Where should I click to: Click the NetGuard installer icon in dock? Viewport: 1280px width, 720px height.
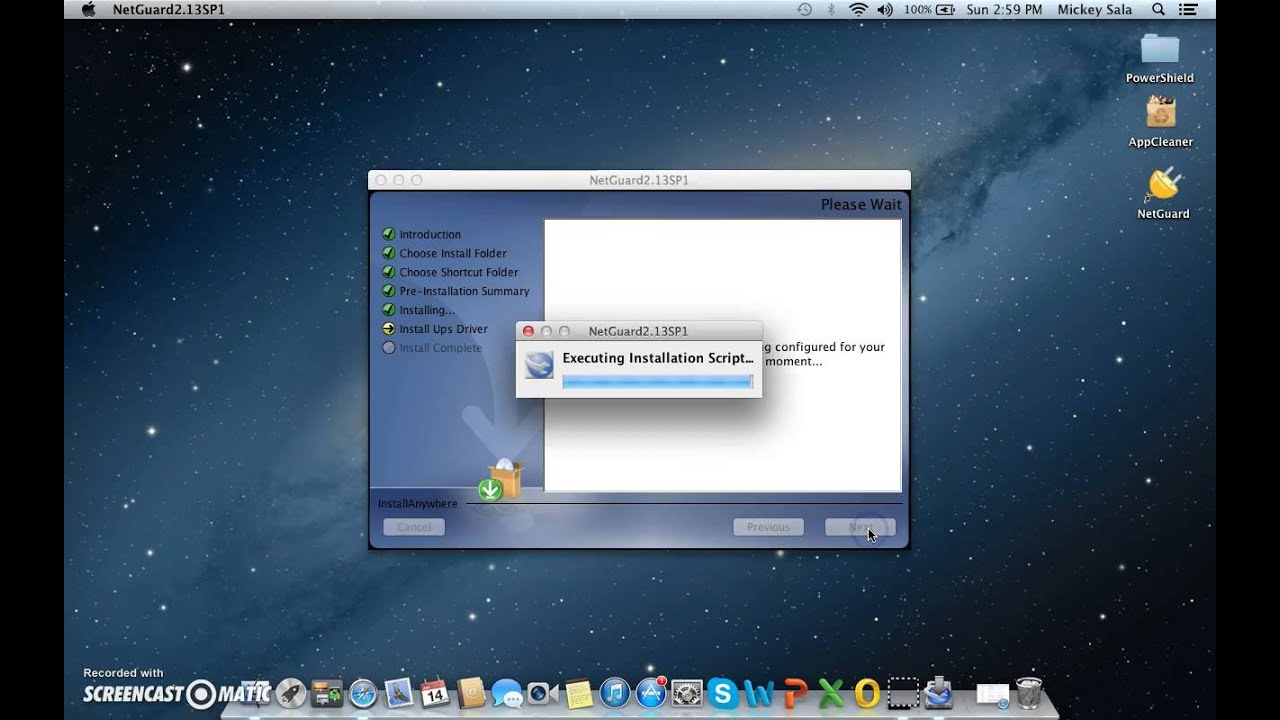(939, 693)
